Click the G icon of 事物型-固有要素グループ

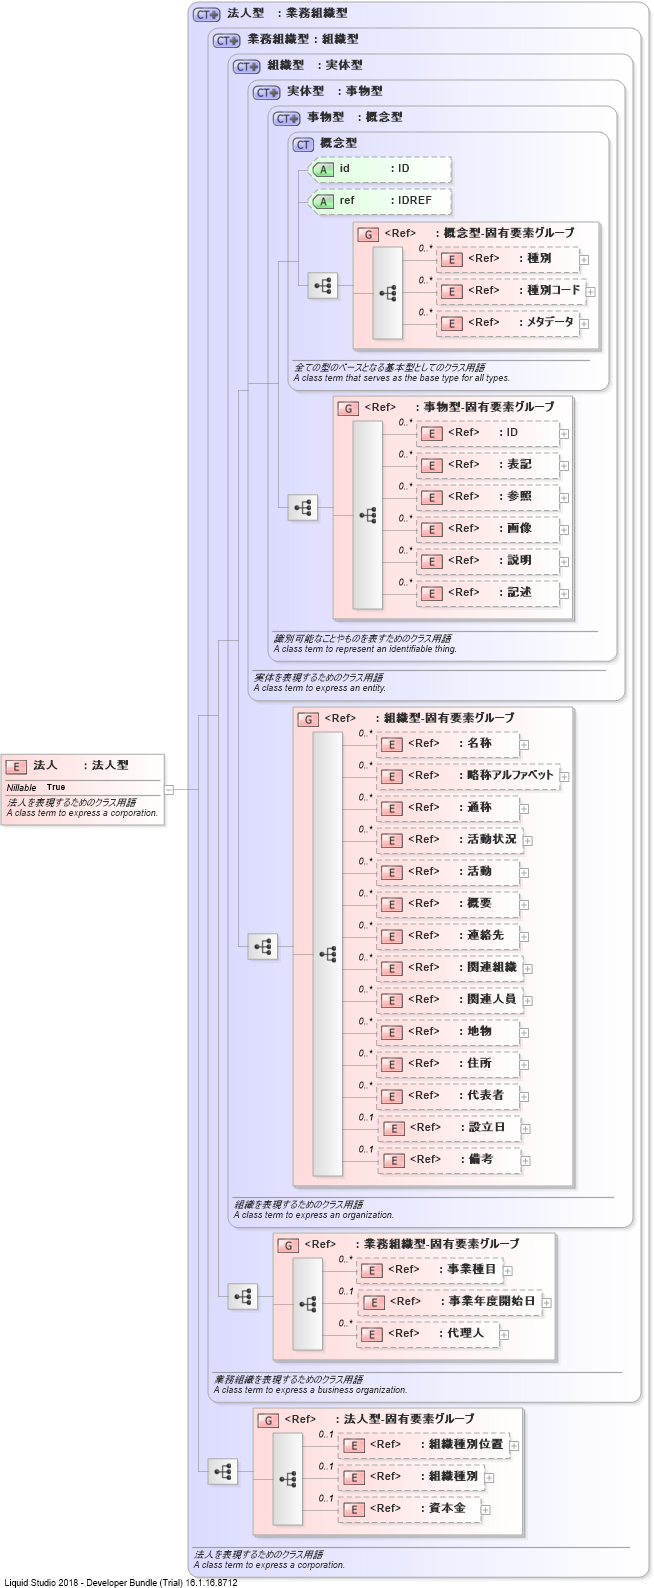click(348, 408)
